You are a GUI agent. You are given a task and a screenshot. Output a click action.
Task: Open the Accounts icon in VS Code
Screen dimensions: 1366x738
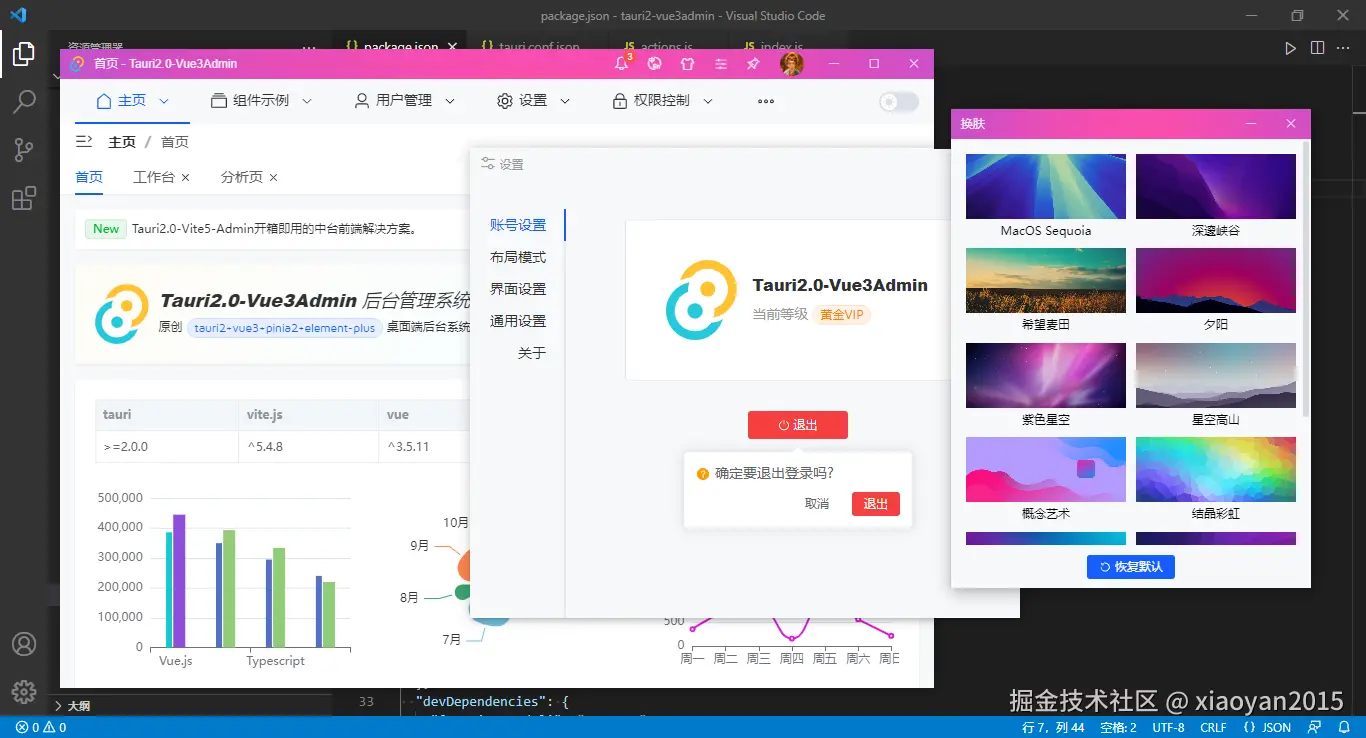(24, 644)
